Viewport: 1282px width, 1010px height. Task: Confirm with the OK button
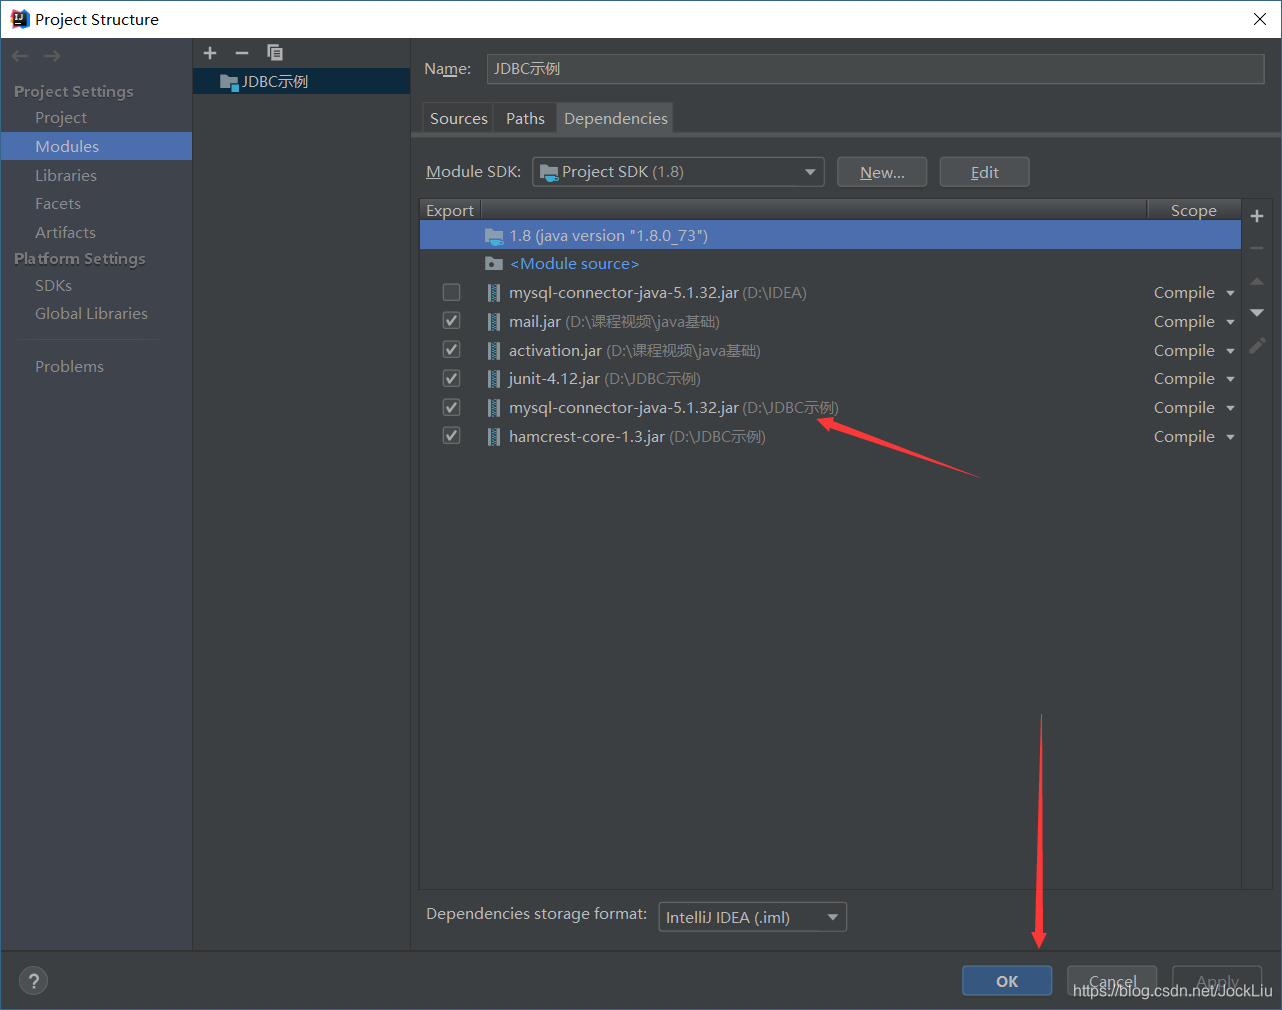coord(1007,981)
